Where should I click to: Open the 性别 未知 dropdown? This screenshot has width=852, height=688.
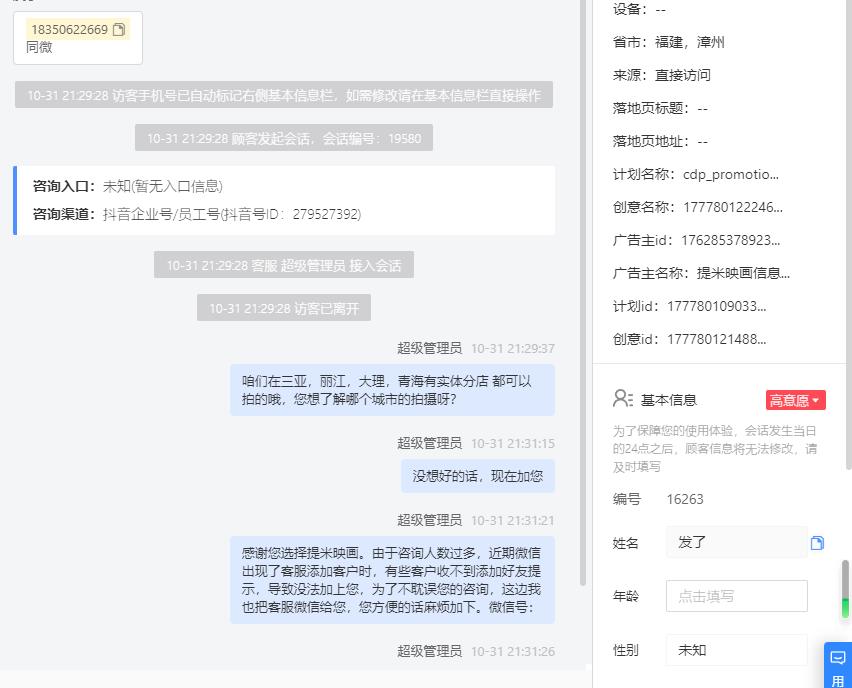[x=736, y=650]
